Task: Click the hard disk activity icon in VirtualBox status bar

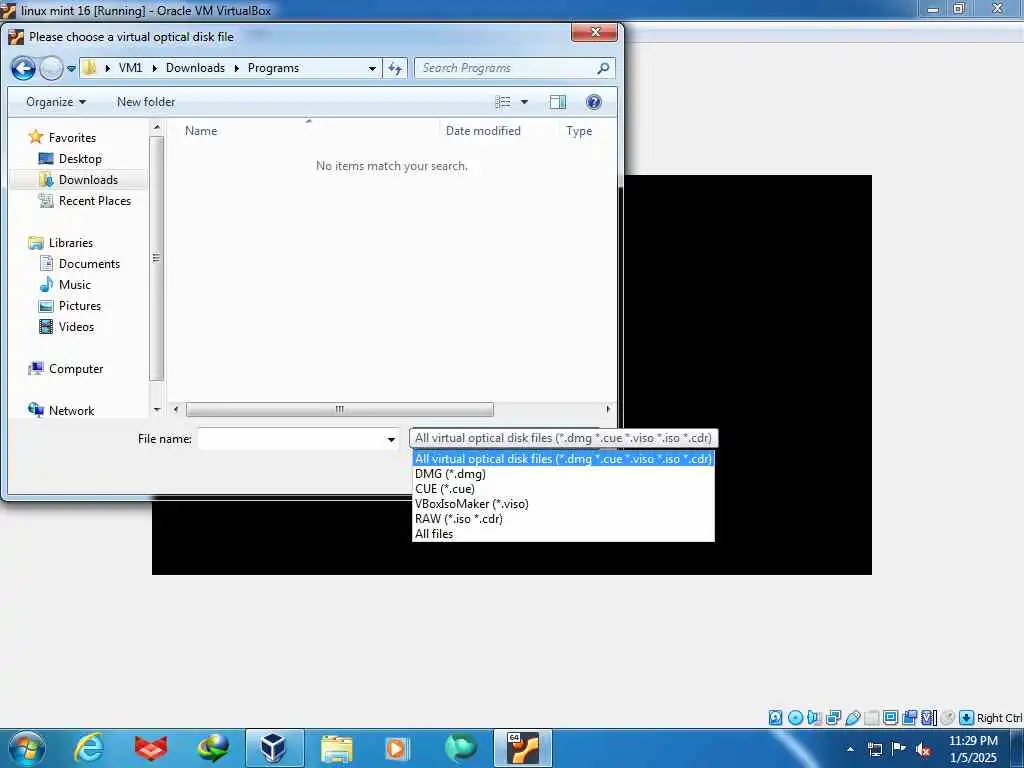Action: [x=775, y=718]
